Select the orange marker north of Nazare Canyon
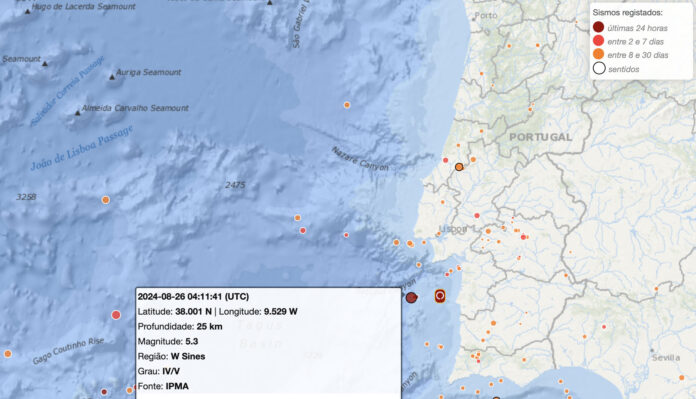This screenshot has width=696, height=399. (x=347, y=105)
